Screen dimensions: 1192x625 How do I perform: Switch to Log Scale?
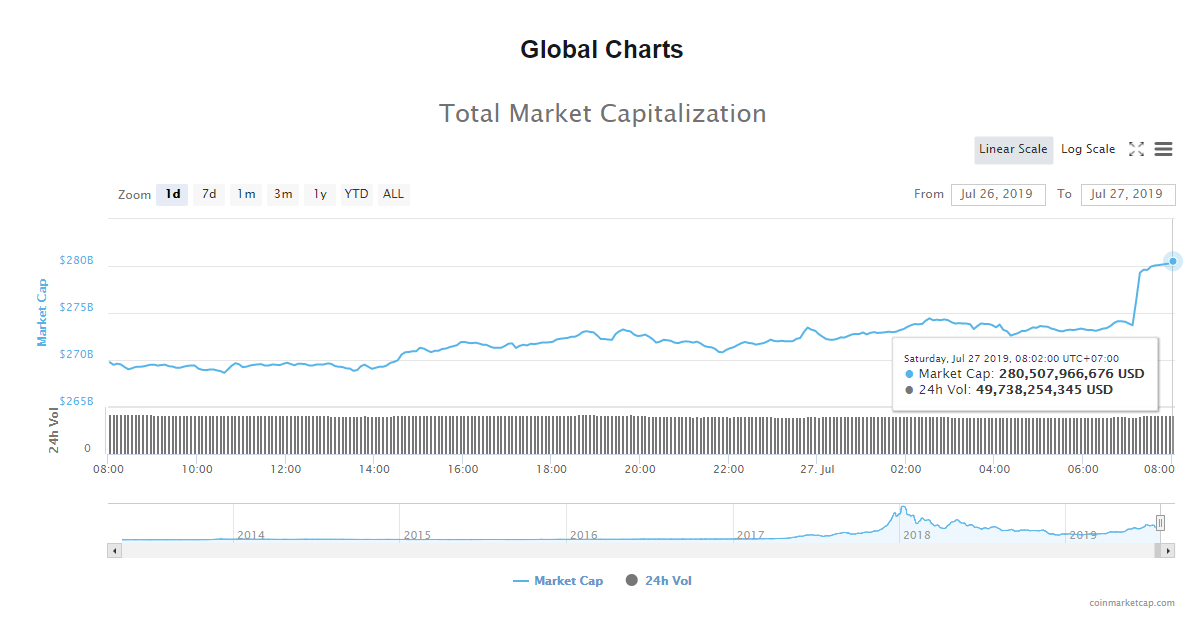pos(1088,150)
